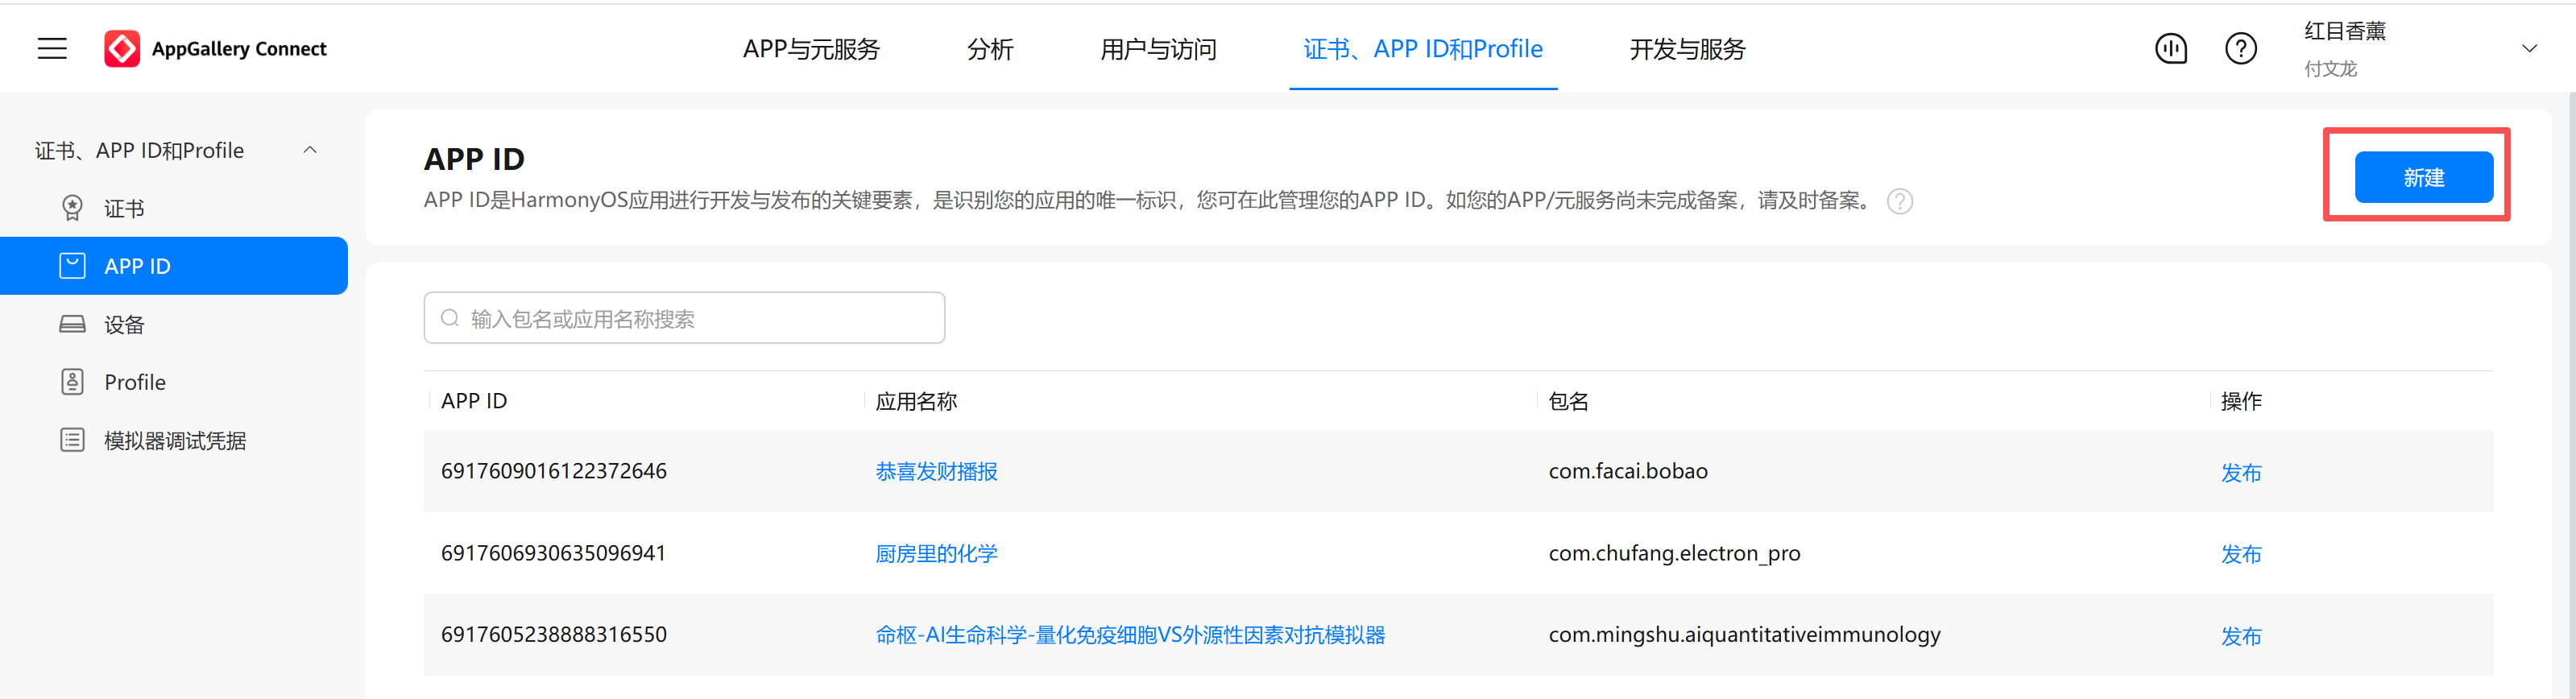Select APP ID 6917609016122372646
The image size is (2576, 699).
[554, 471]
